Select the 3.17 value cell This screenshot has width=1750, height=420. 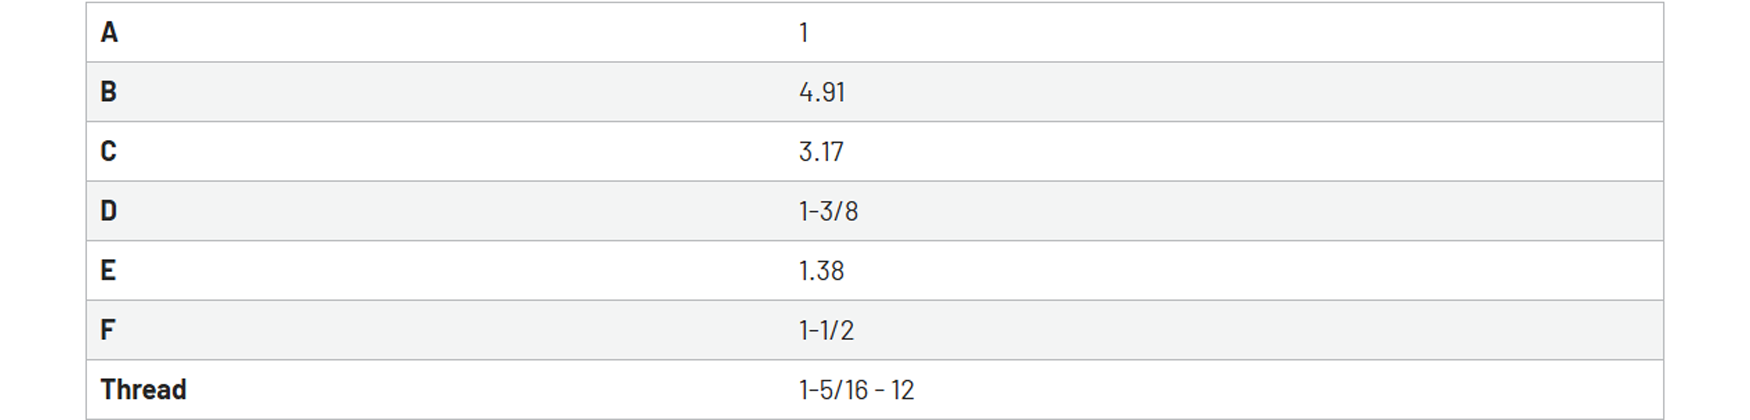821,151
